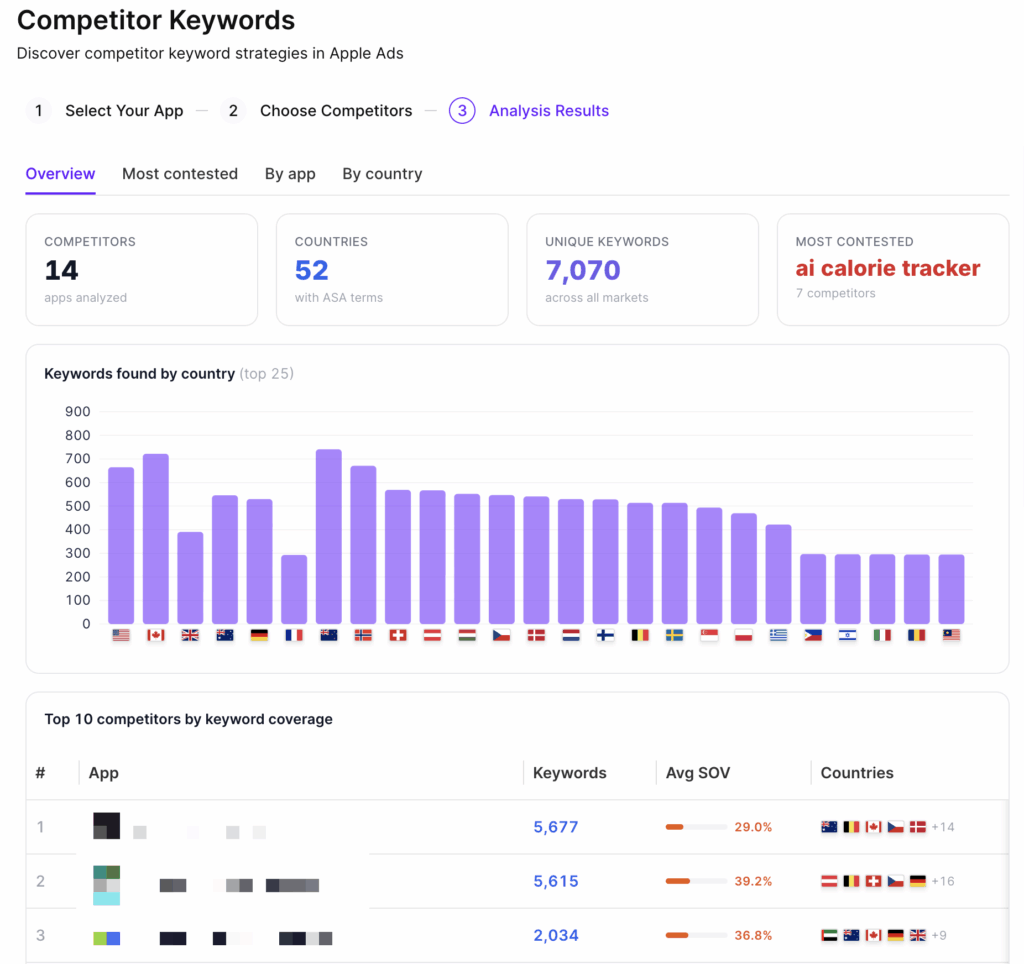Image resolution: width=1024 pixels, height=964 pixels.
Task: Click the second competitor's app icon thumbnail
Action: point(107,881)
